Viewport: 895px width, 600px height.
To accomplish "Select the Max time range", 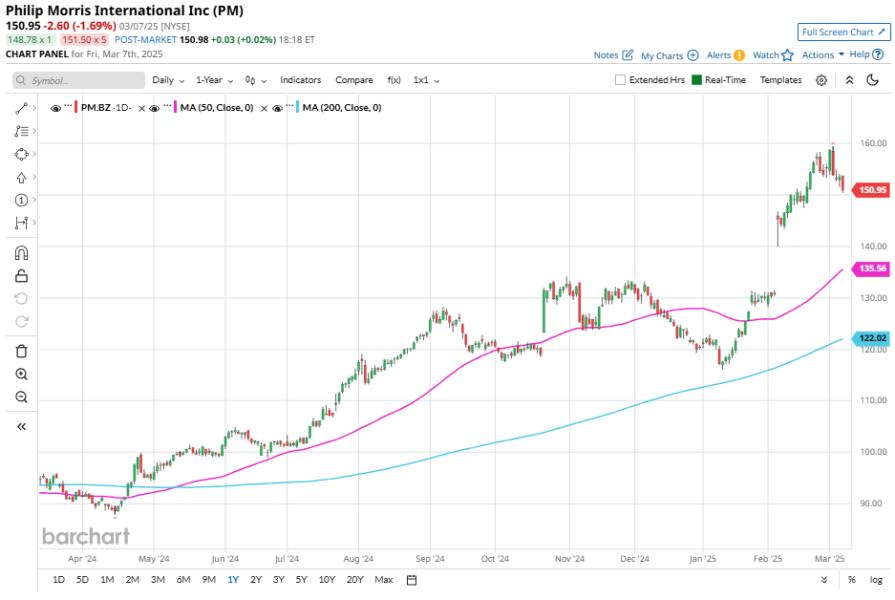I will click(384, 579).
